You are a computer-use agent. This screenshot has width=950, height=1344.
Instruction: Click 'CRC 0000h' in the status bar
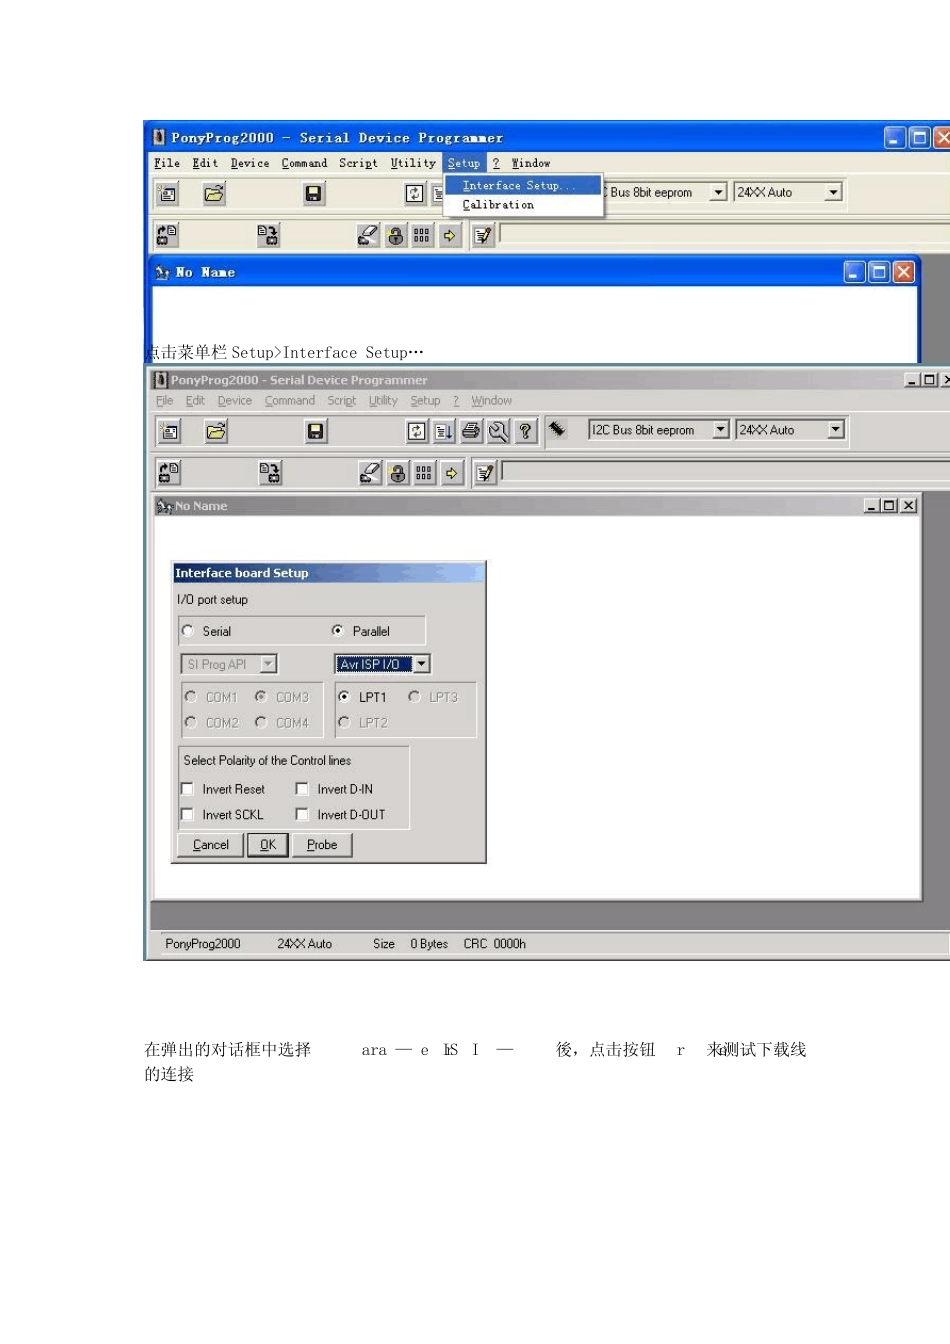[x=495, y=944]
